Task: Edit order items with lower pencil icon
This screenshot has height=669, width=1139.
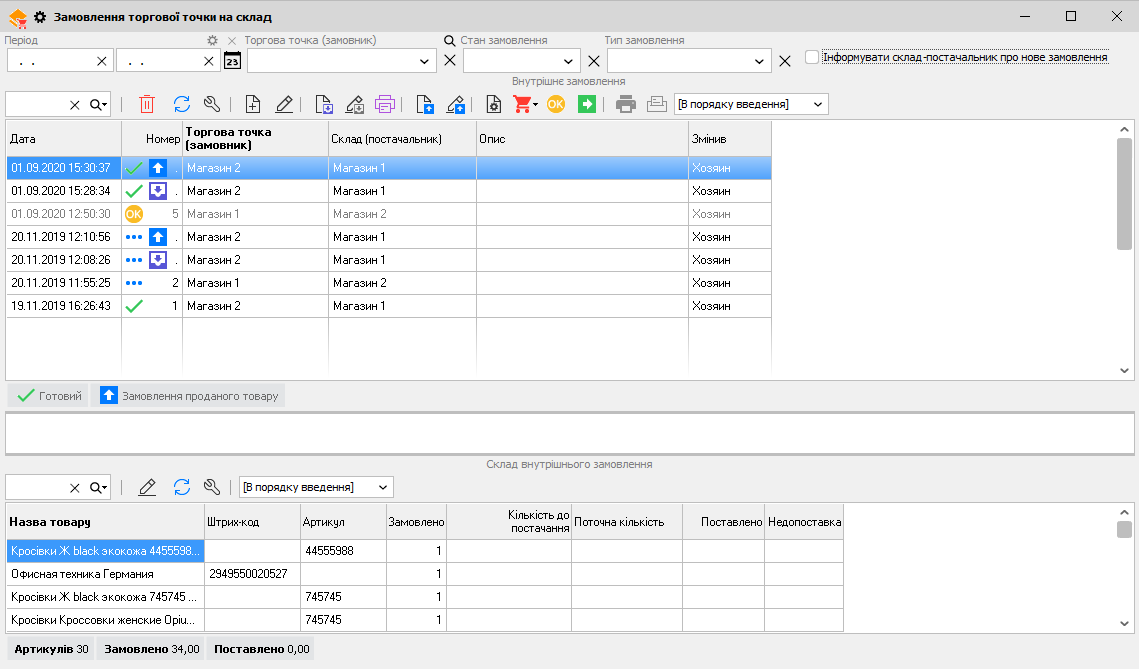Action: click(x=147, y=487)
